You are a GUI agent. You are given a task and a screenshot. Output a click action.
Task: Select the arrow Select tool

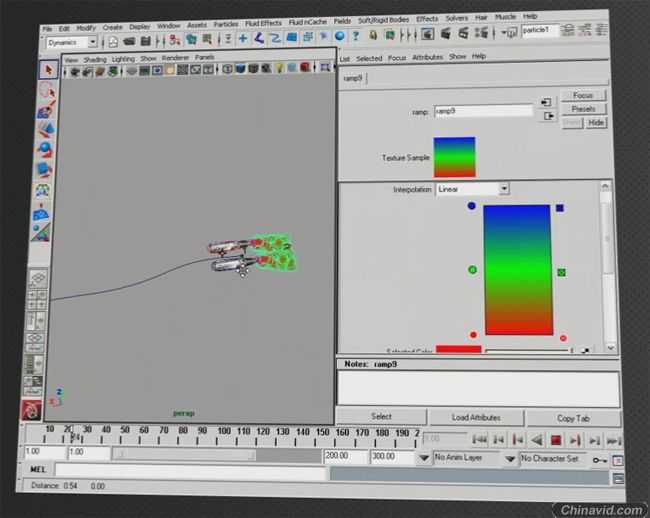click(47, 69)
